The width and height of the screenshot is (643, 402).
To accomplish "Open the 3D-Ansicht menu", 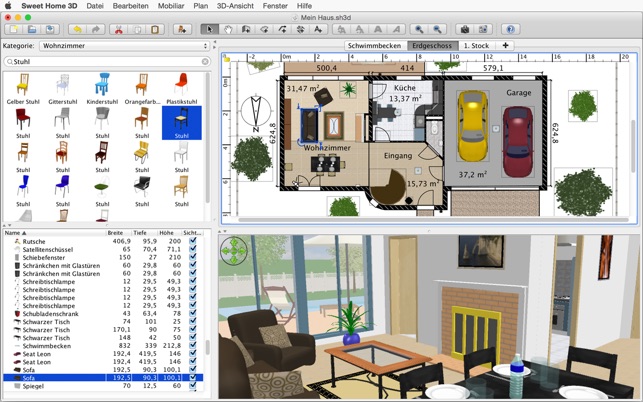I will tap(235, 6).
